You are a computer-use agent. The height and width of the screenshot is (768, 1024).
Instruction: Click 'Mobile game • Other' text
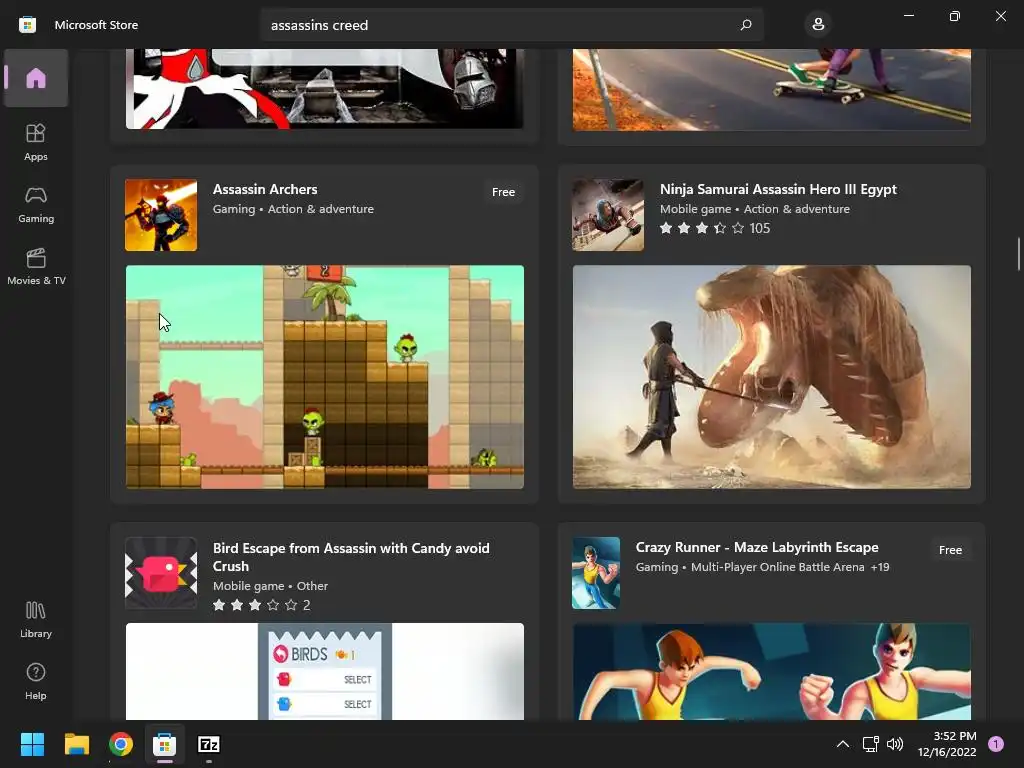coord(270,586)
